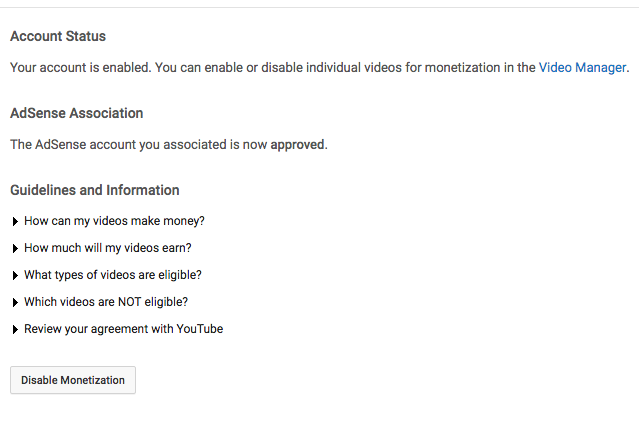Open the Video Manager link
The width and height of the screenshot is (639, 440).
tap(582, 68)
